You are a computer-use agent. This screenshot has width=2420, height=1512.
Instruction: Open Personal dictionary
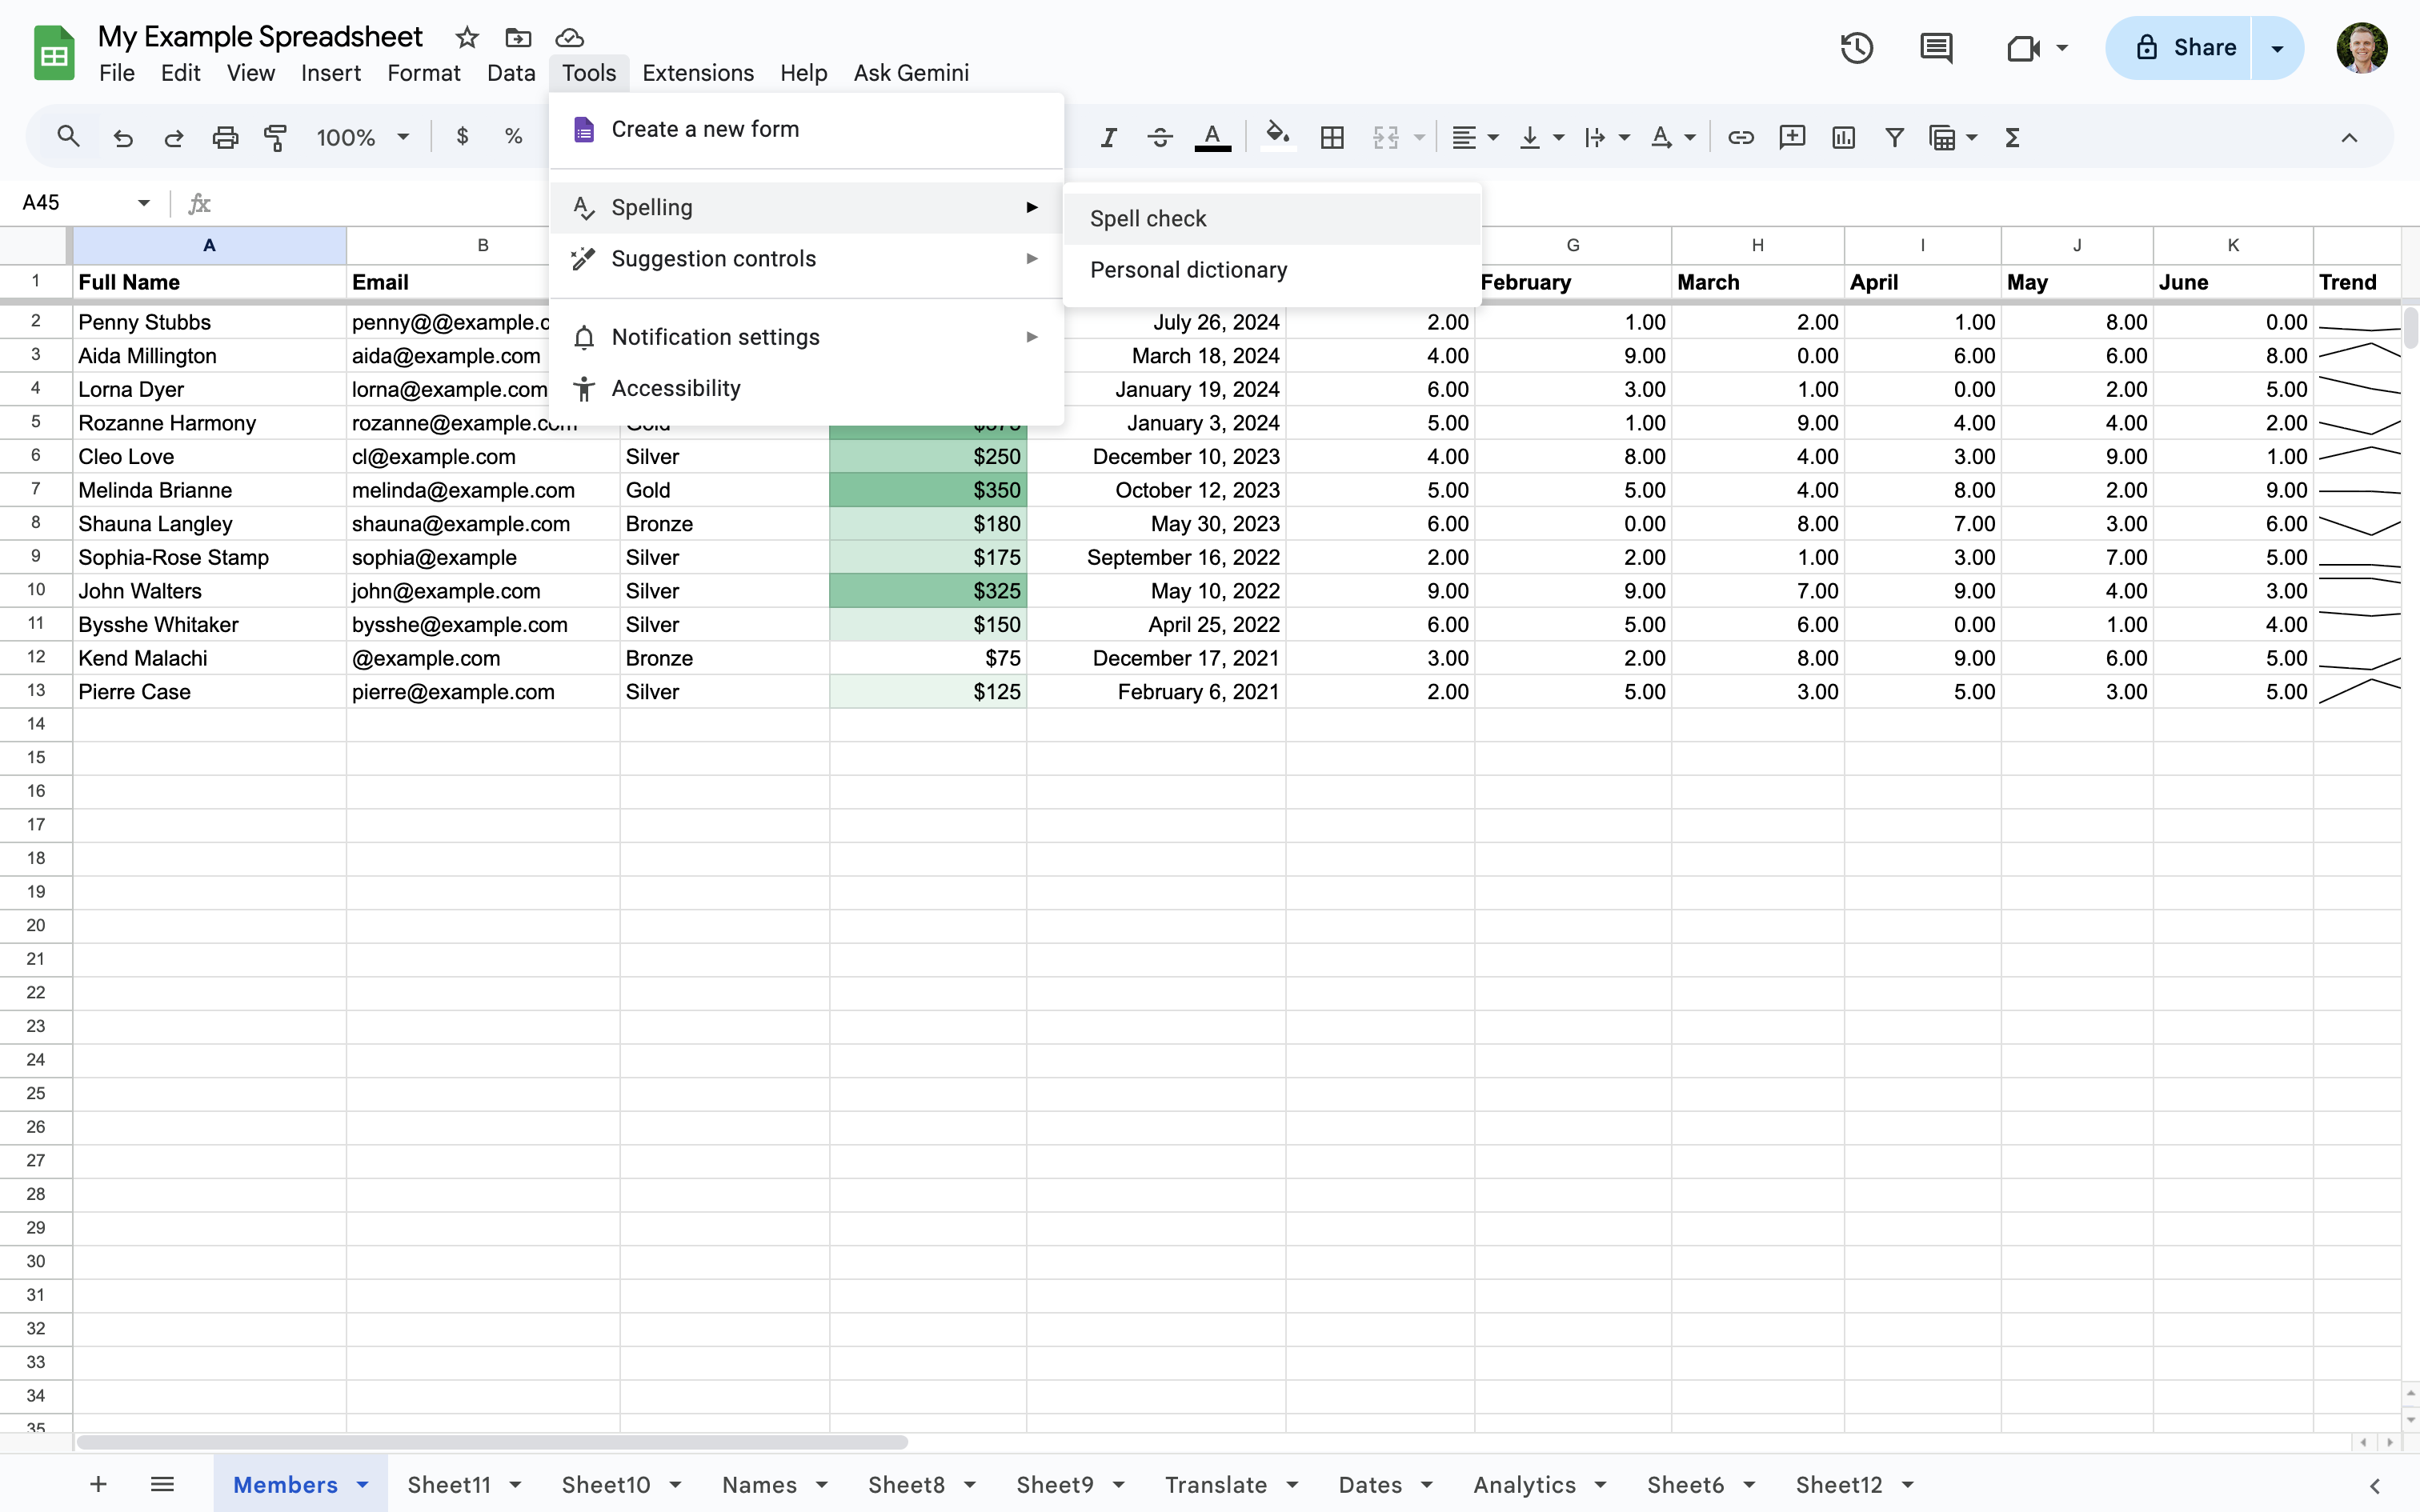click(x=1187, y=269)
